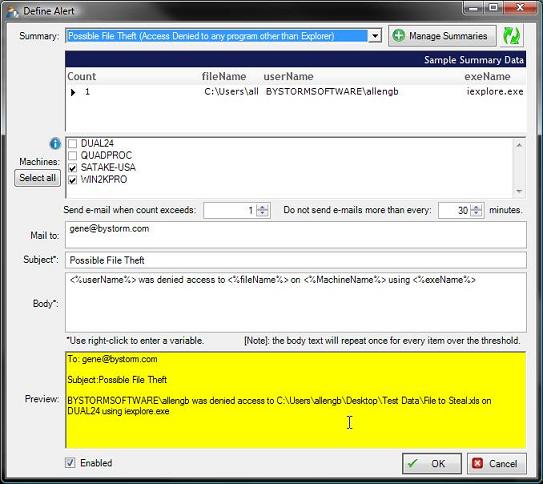Screen dimensions: 543x484
Task: Click the green checkmark on OK button
Action: (x=413, y=463)
